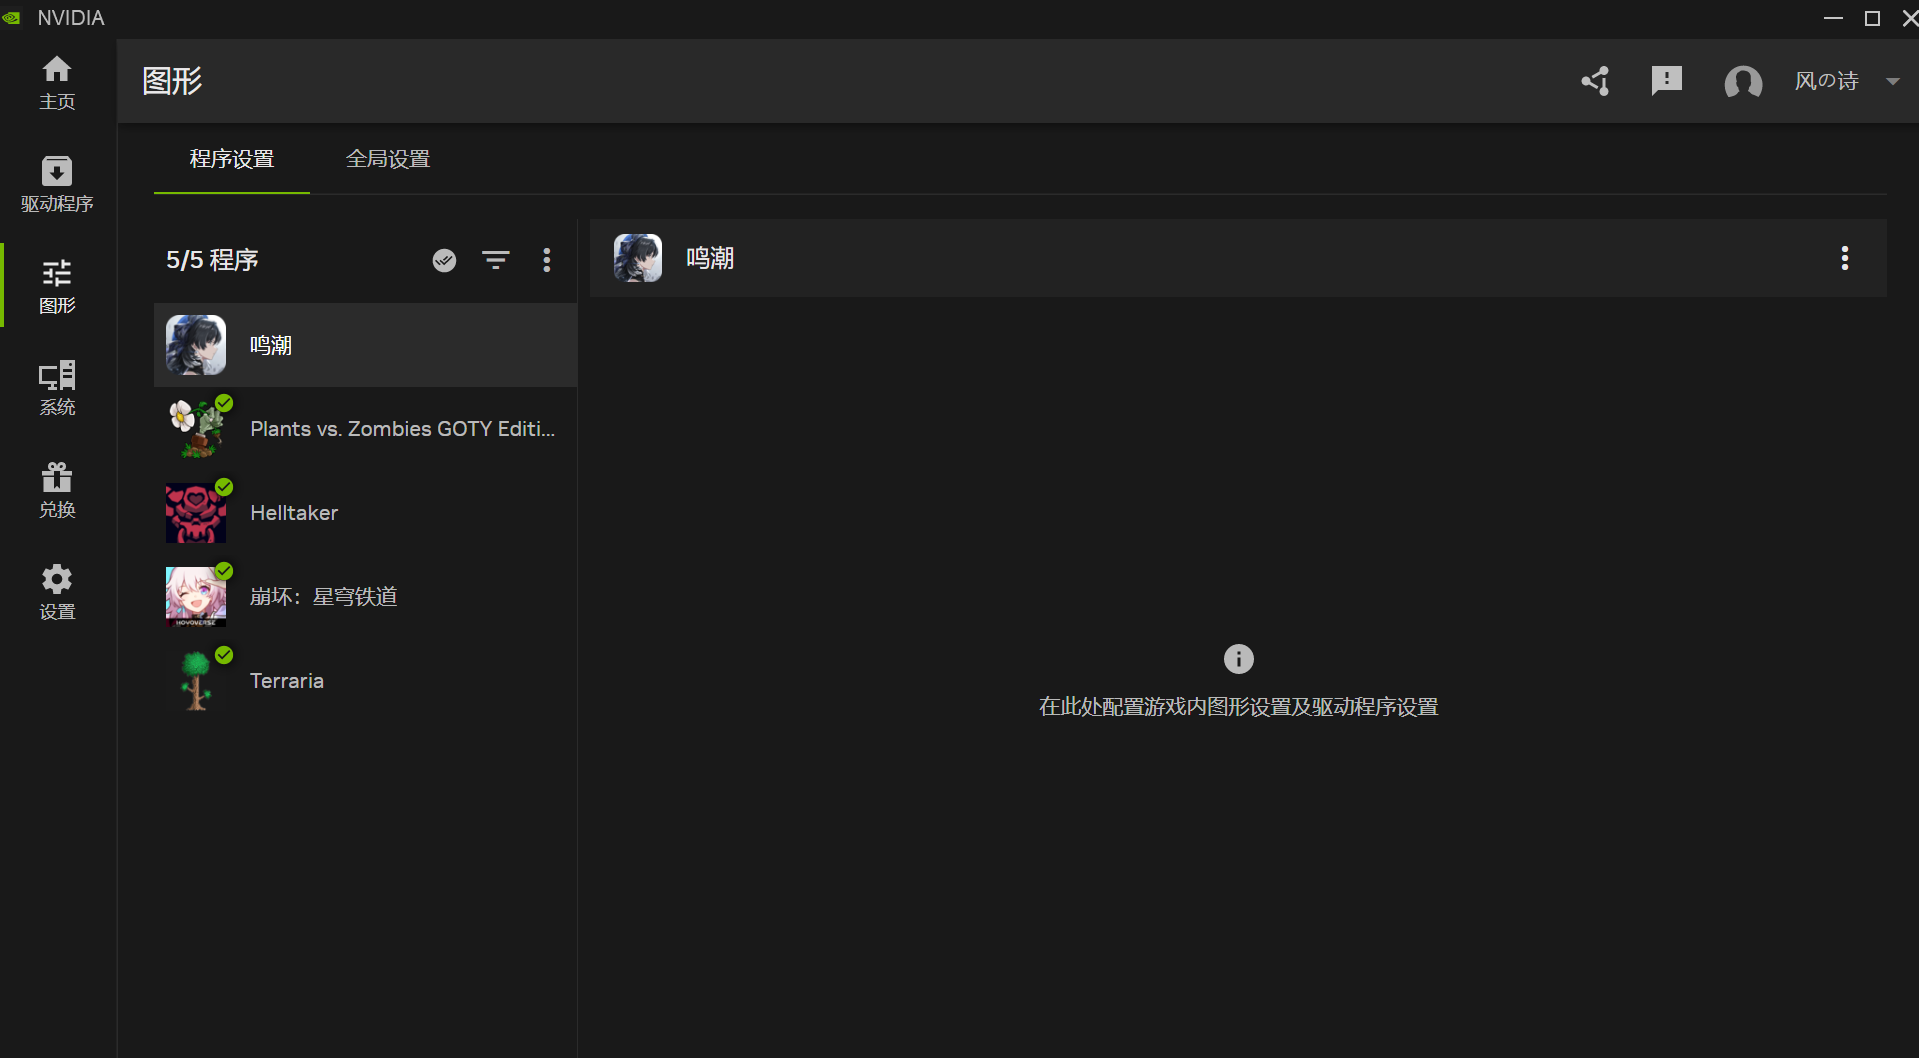Toggle the optimized-status checkmark filter
The width and height of the screenshot is (1919, 1058).
(444, 260)
